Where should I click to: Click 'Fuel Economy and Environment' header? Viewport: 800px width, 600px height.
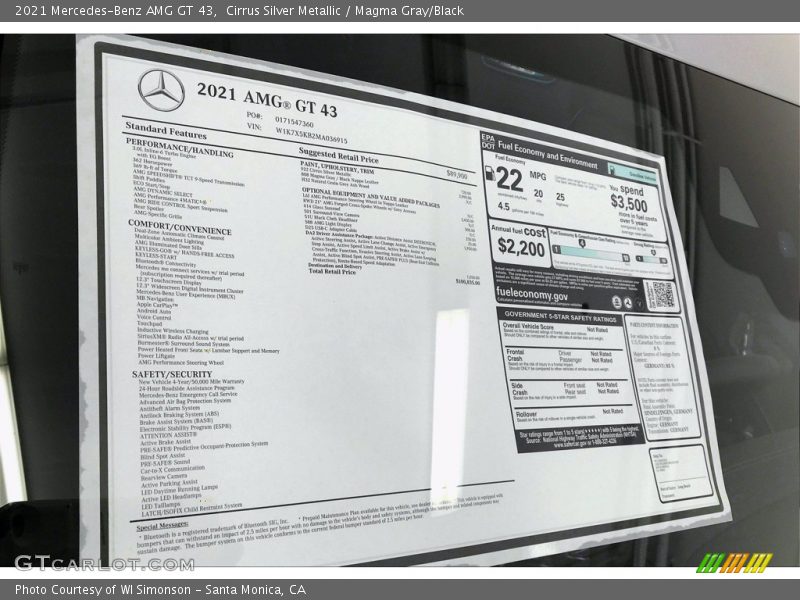[x=547, y=154]
